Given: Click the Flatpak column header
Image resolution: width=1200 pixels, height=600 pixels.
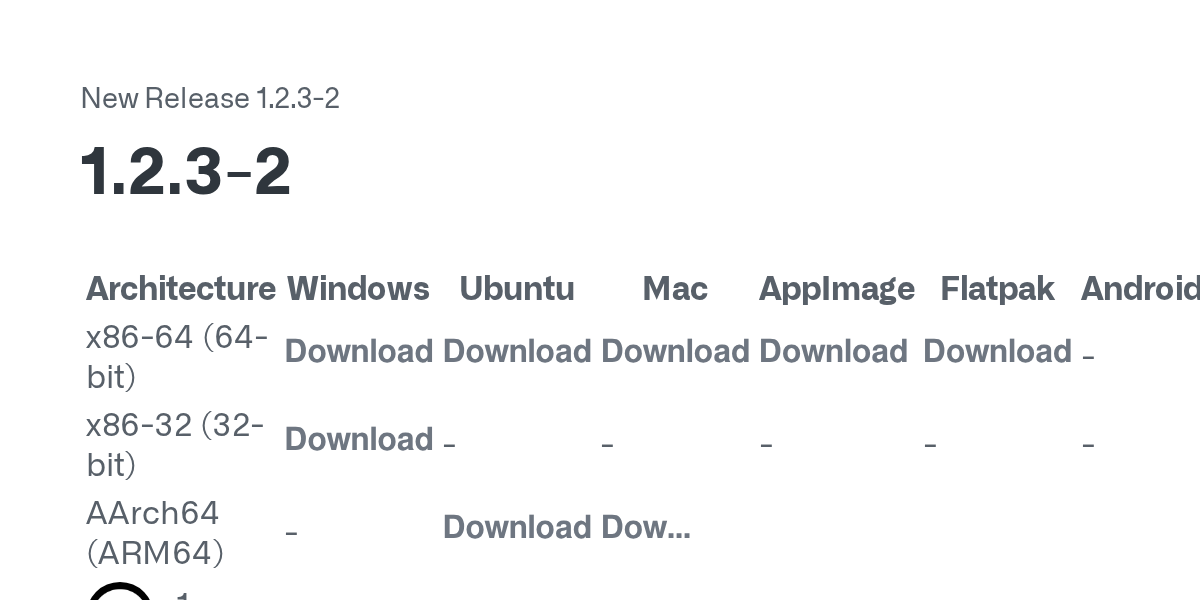Looking at the screenshot, I should coord(997,289).
